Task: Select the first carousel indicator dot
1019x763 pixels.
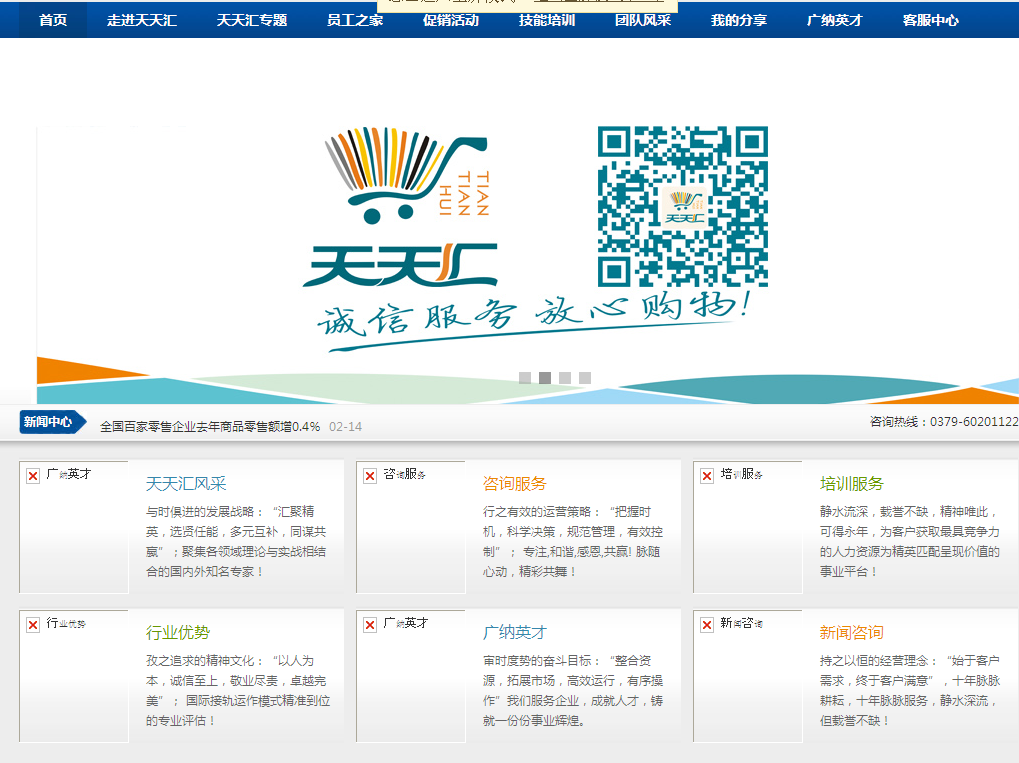Action: [525, 378]
